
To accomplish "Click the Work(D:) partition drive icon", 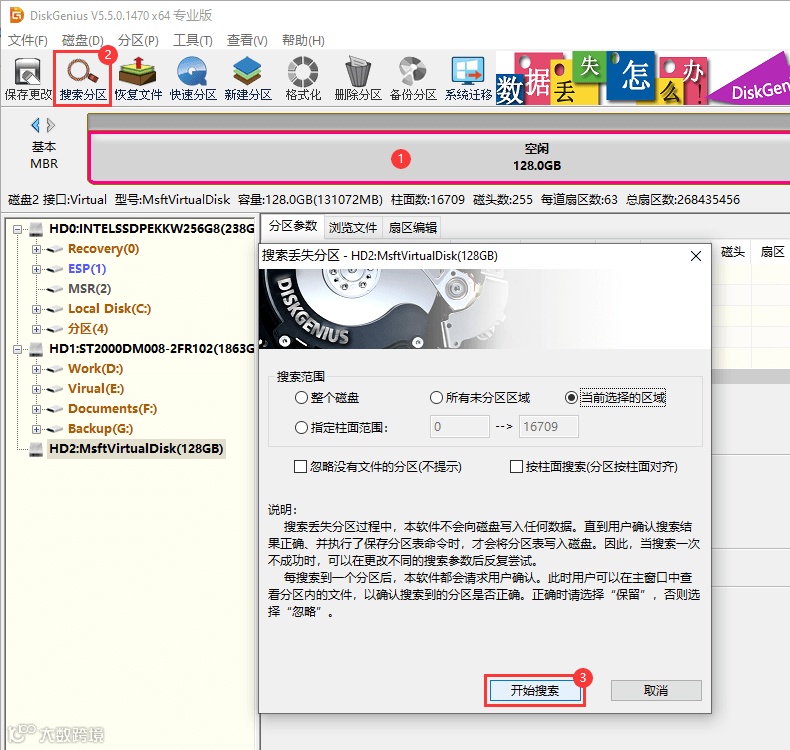I will point(54,369).
